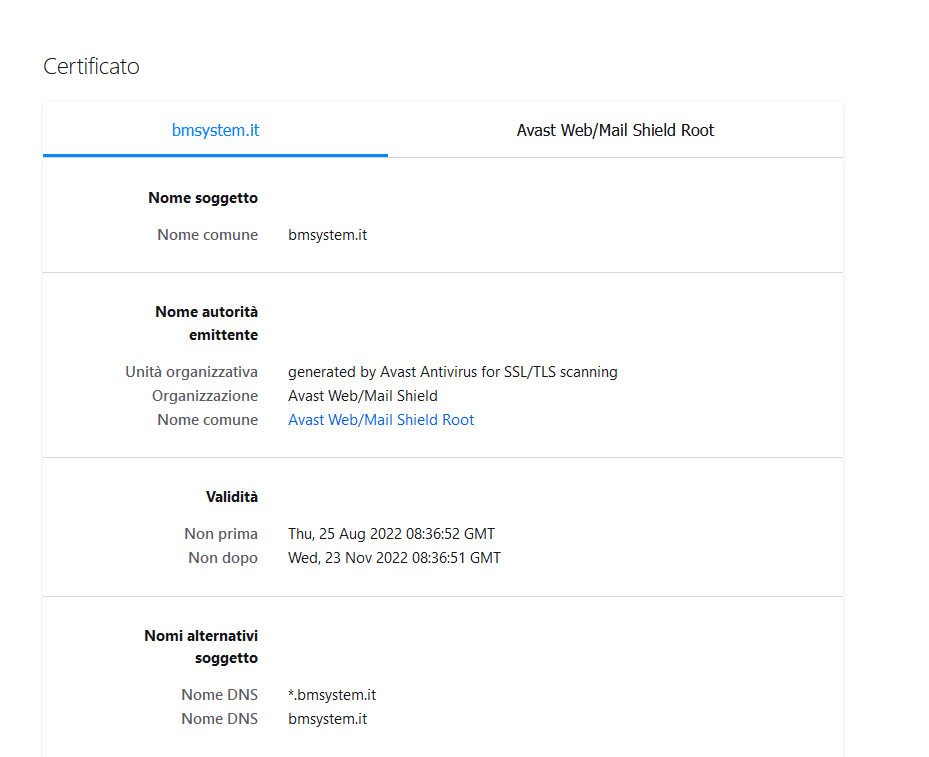Click the Nome autorità emittente heading
The height and width of the screenshot is (757, 929).
click(x=207, y=323)
